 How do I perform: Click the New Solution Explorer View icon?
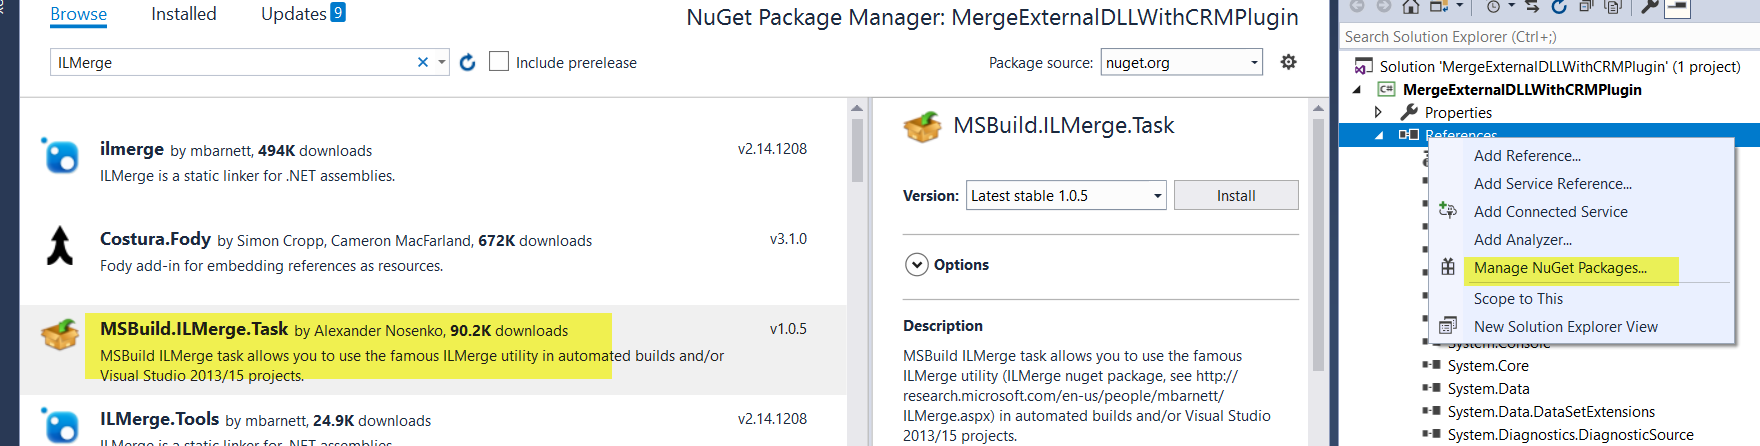[1448, 326]
